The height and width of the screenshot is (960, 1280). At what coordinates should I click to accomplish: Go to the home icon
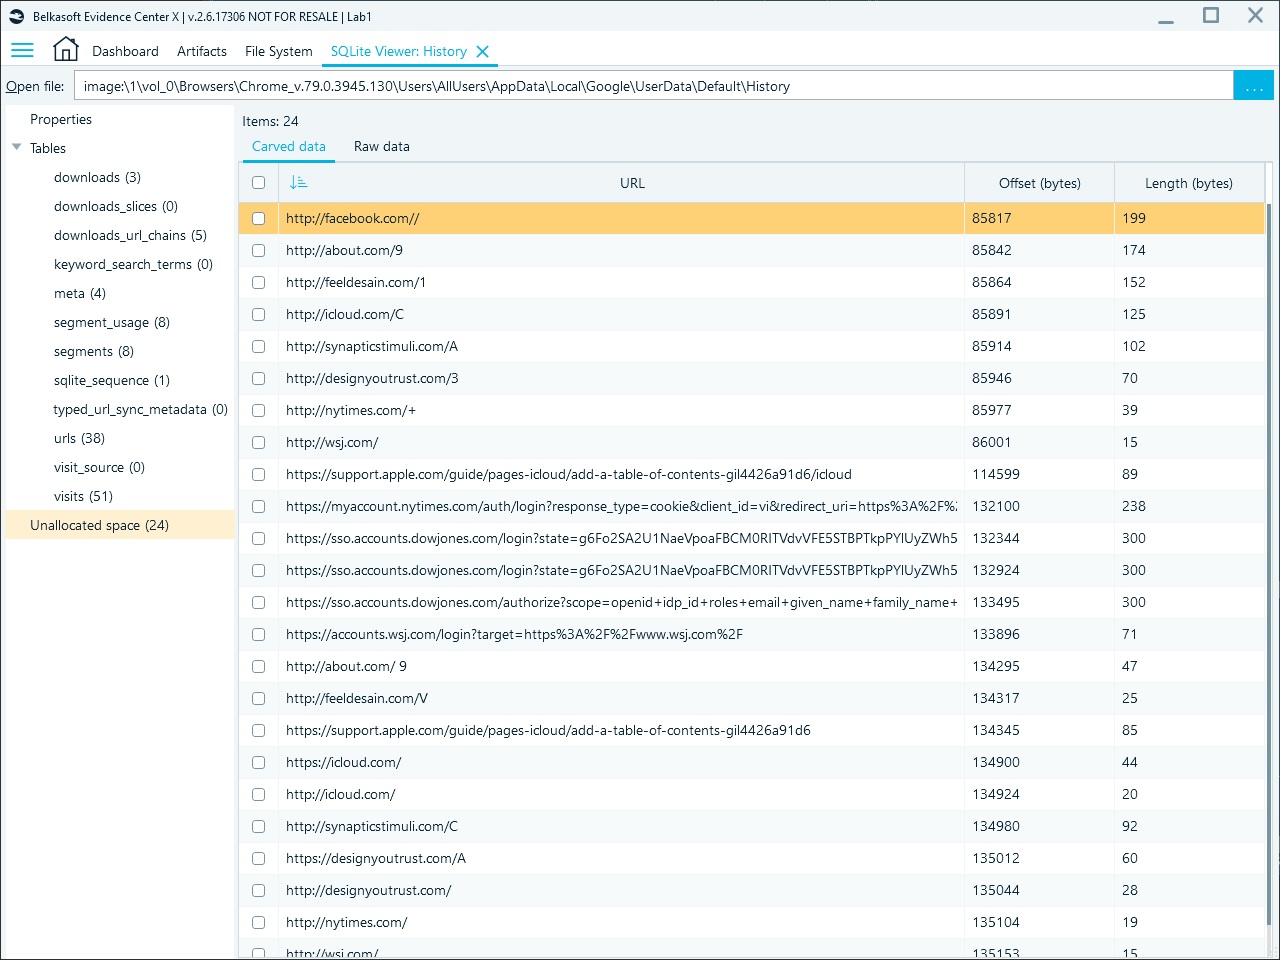click(66, 49)
